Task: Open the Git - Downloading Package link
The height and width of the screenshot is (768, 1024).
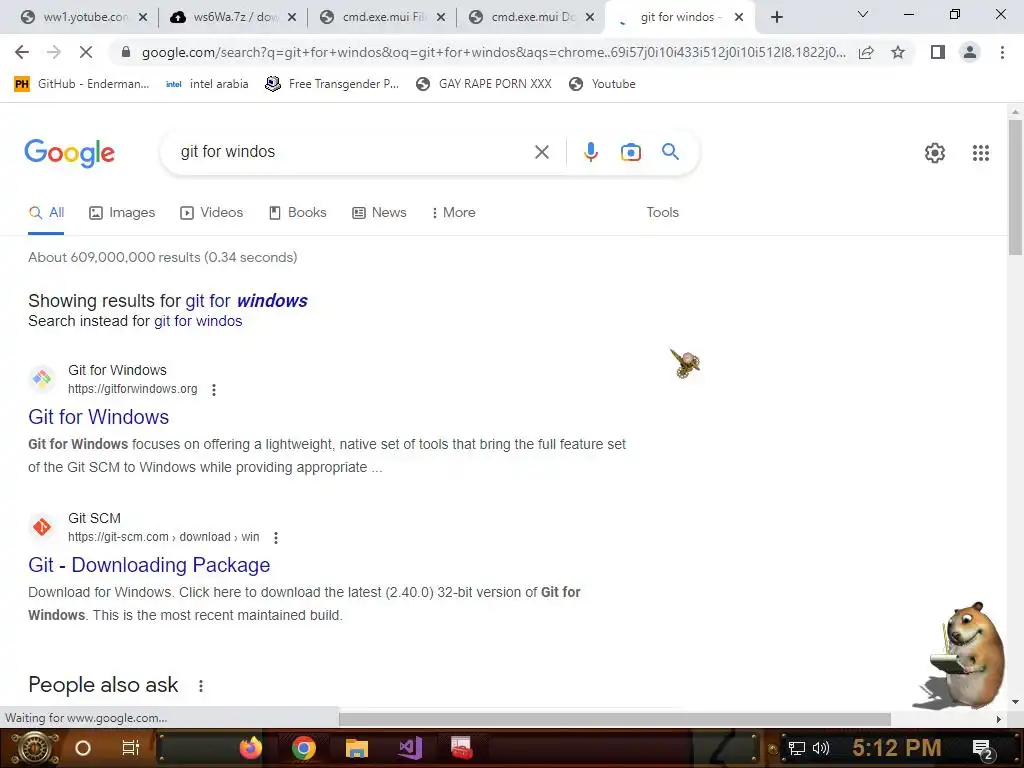Action: pyautogui.click(x=149, y=565)
